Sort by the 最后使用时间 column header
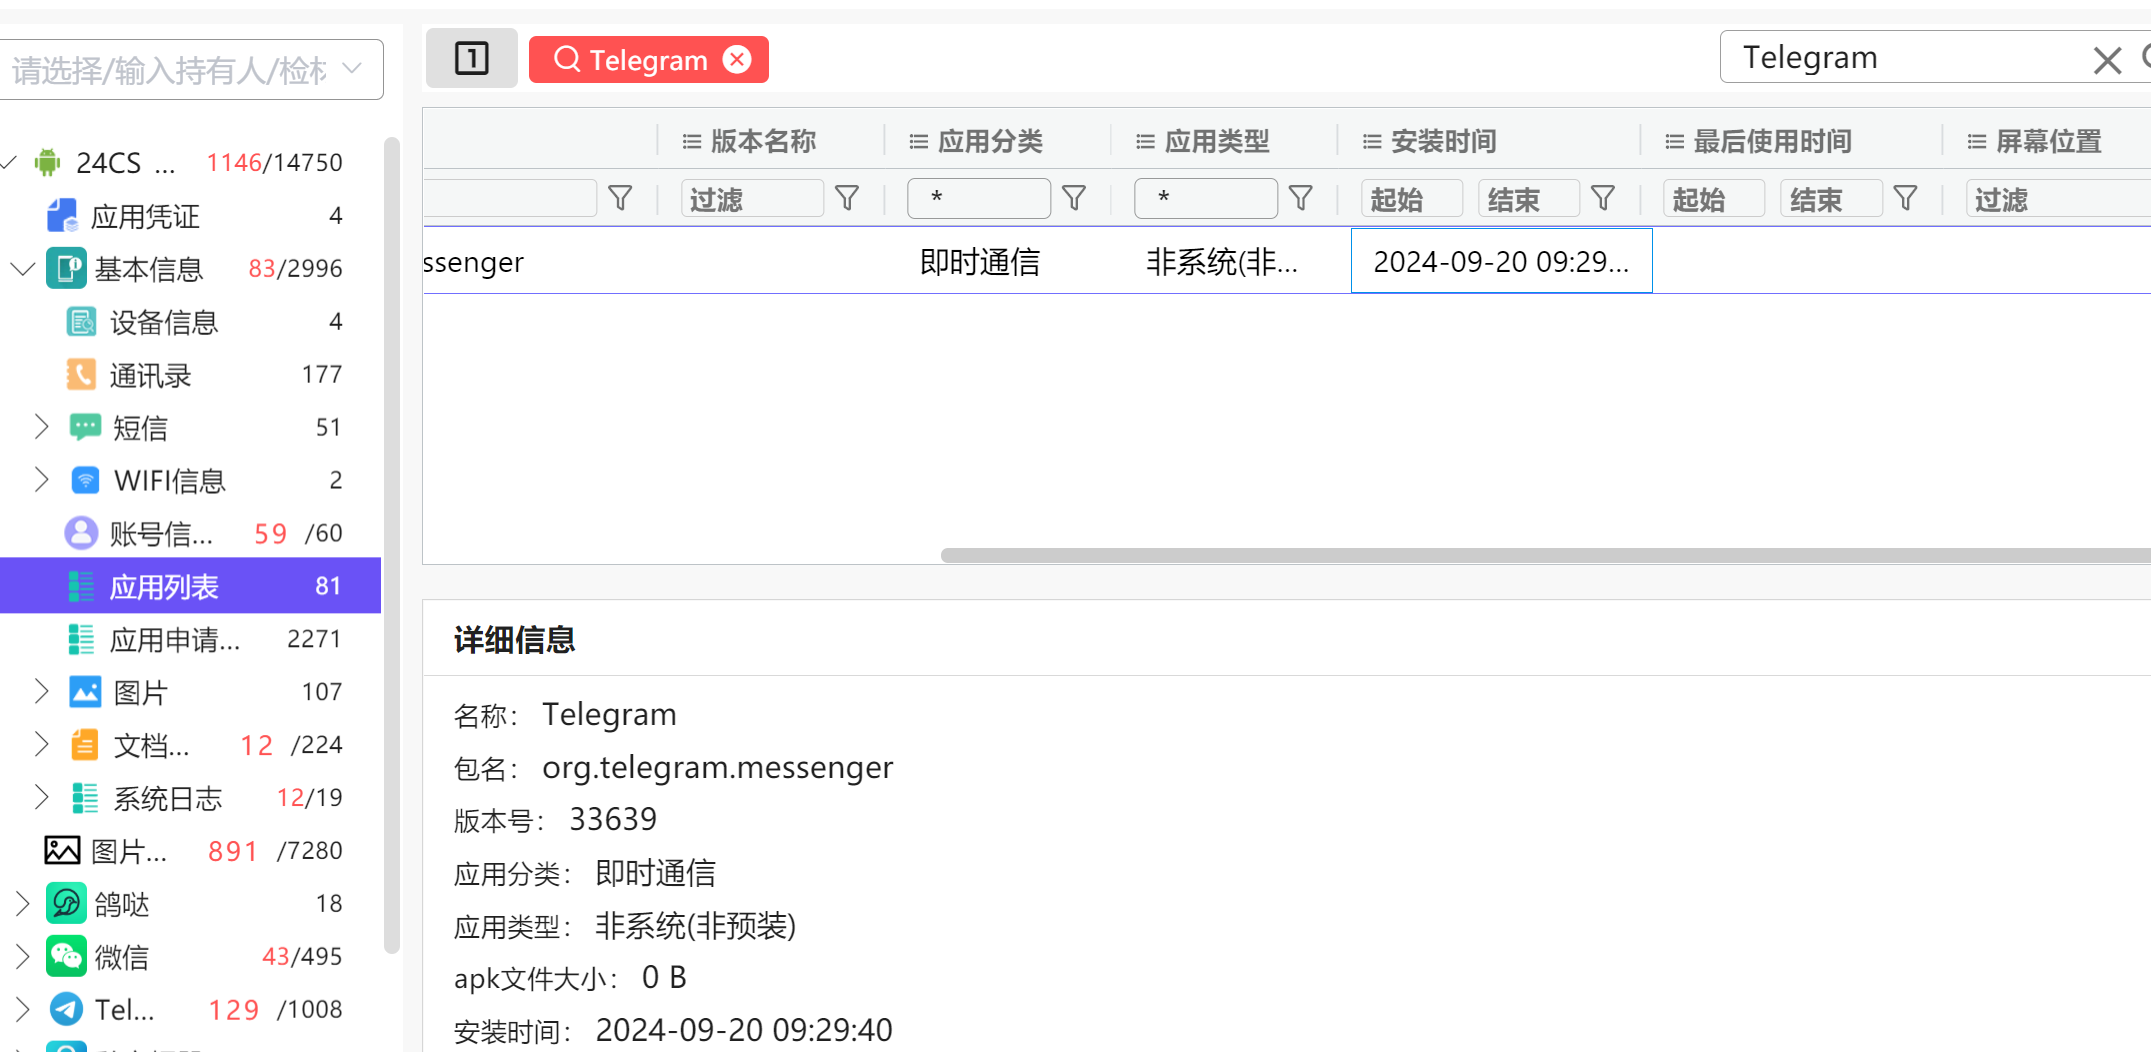This screenshot has height=1052, width=2151. (x=1771, y=141)
